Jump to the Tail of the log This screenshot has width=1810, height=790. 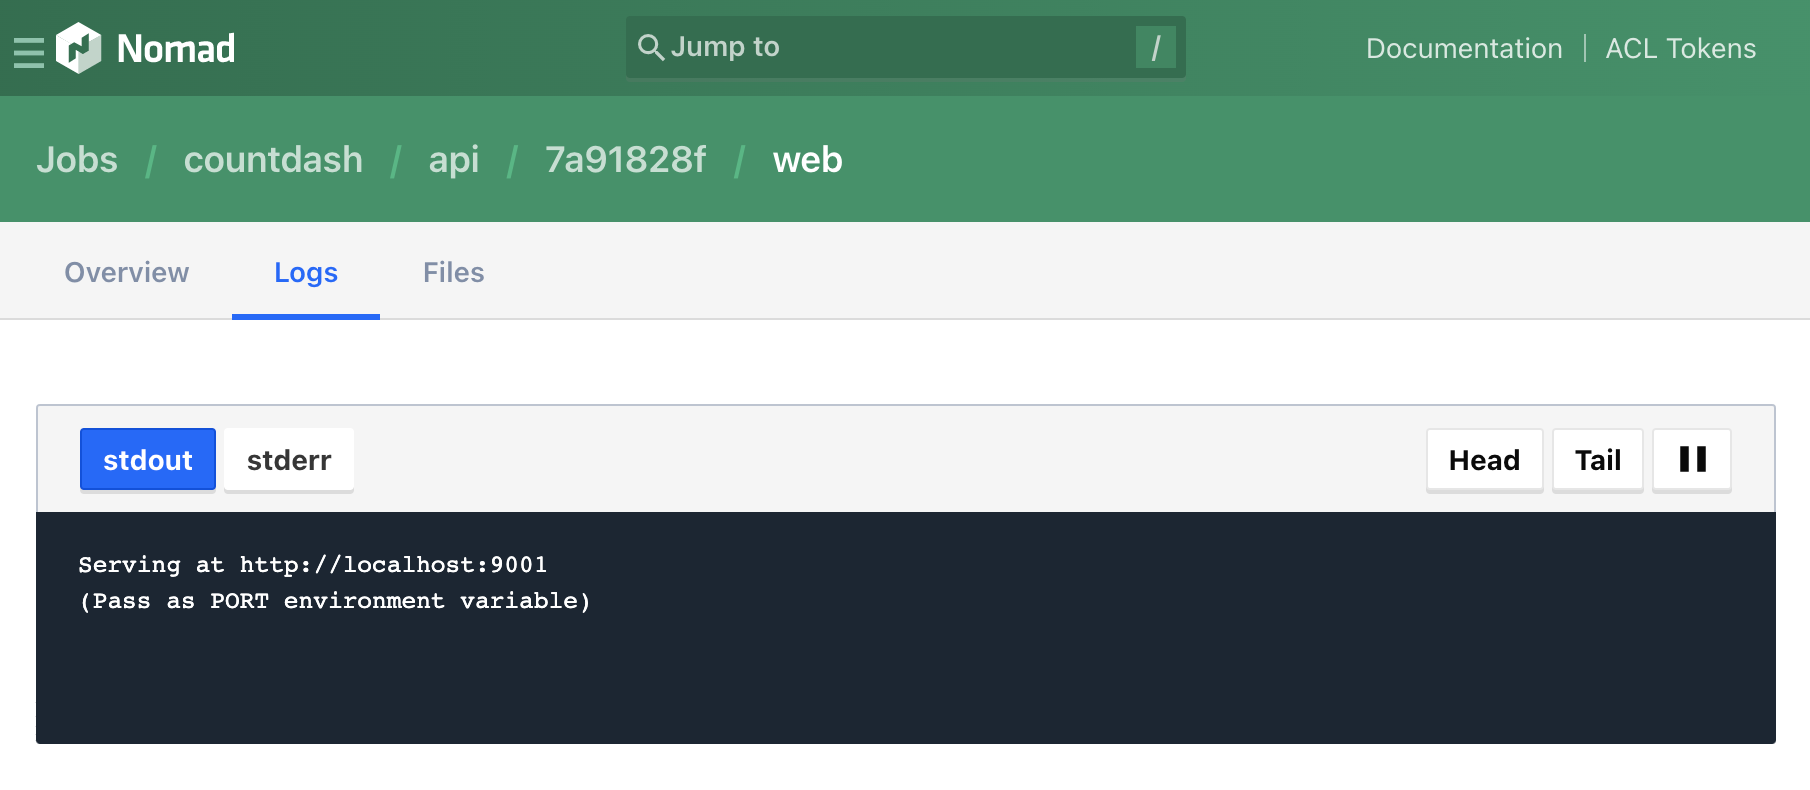pos(1597,459)
